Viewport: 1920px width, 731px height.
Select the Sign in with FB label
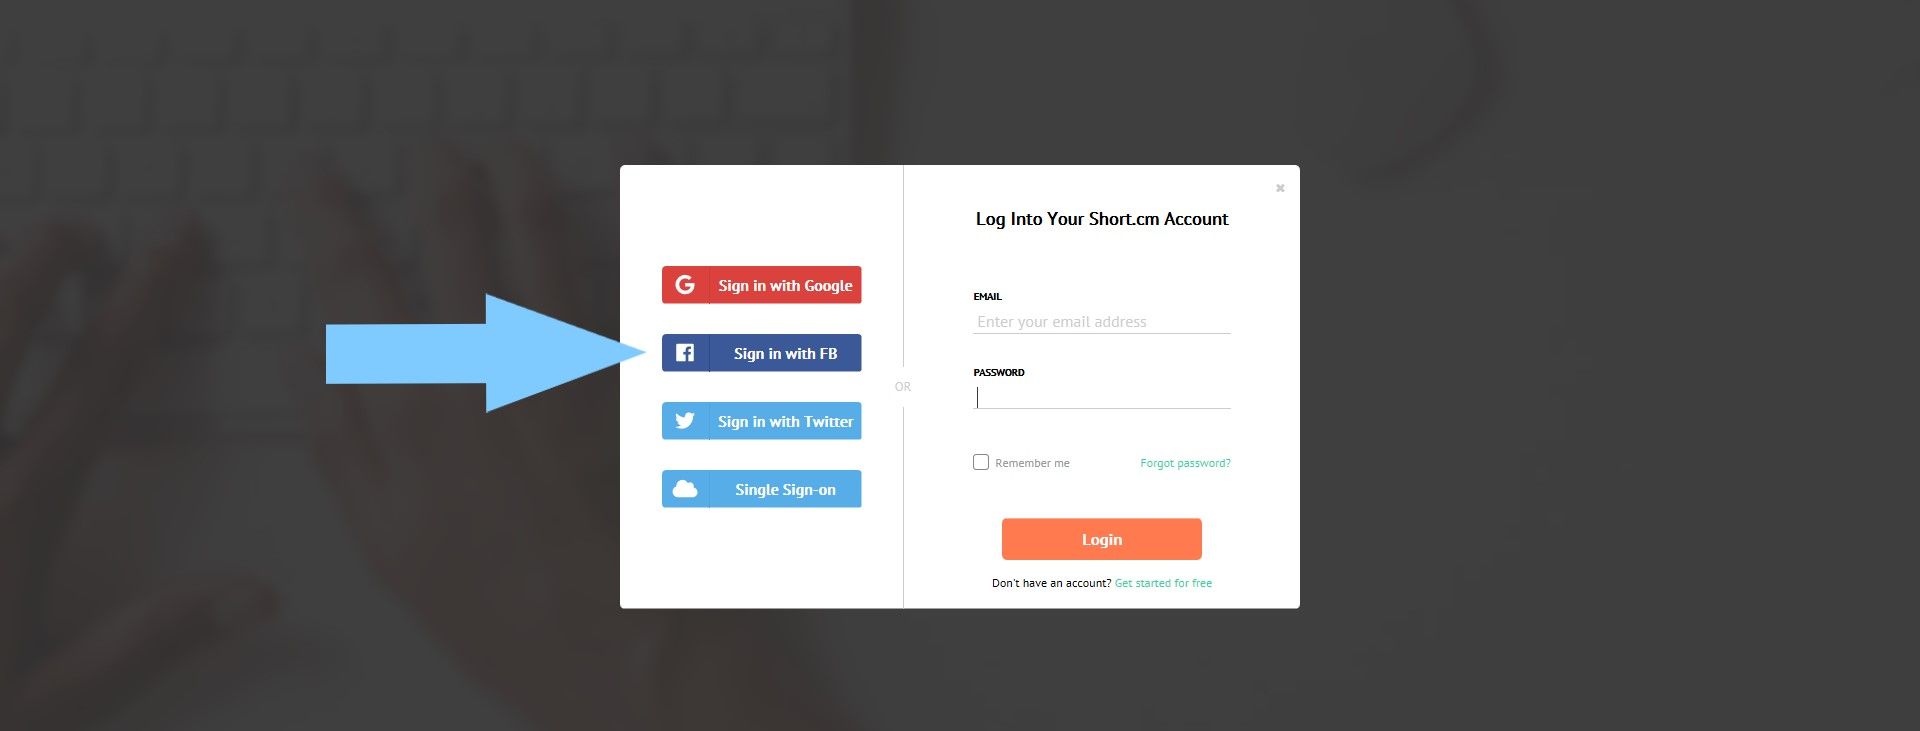coord(785,353)
